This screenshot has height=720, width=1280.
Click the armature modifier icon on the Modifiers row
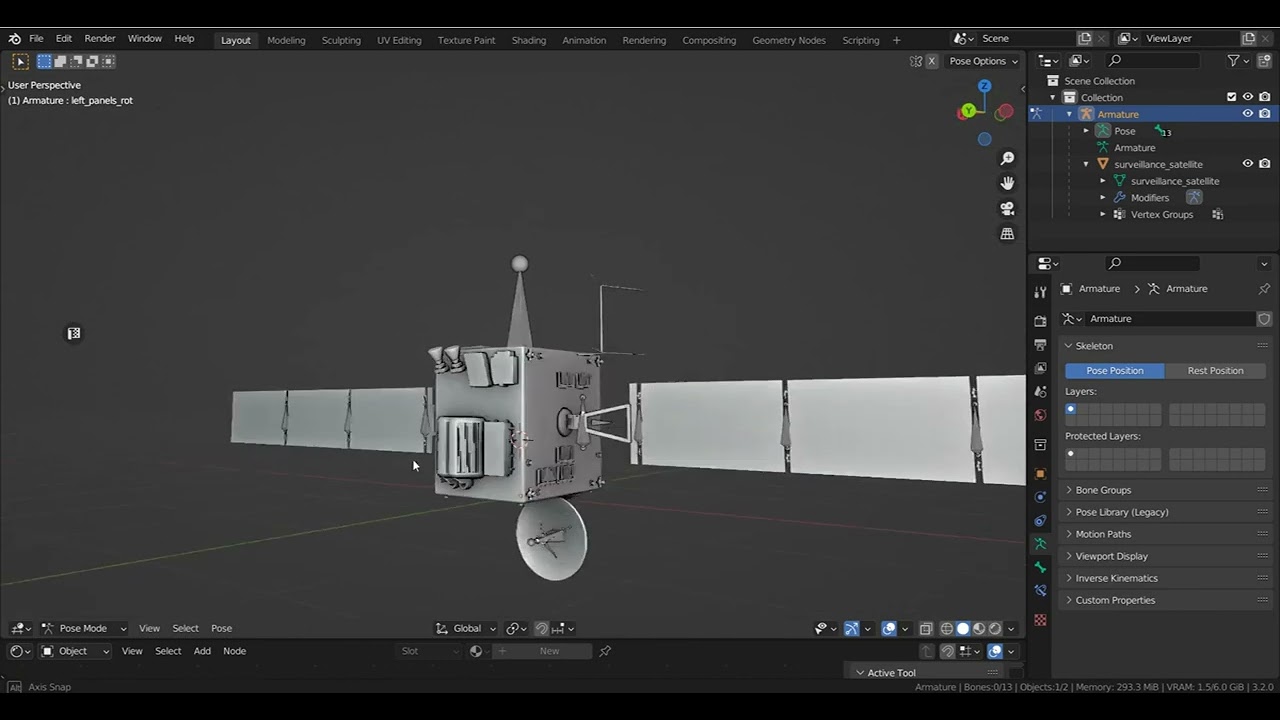tap(1194, 198)
